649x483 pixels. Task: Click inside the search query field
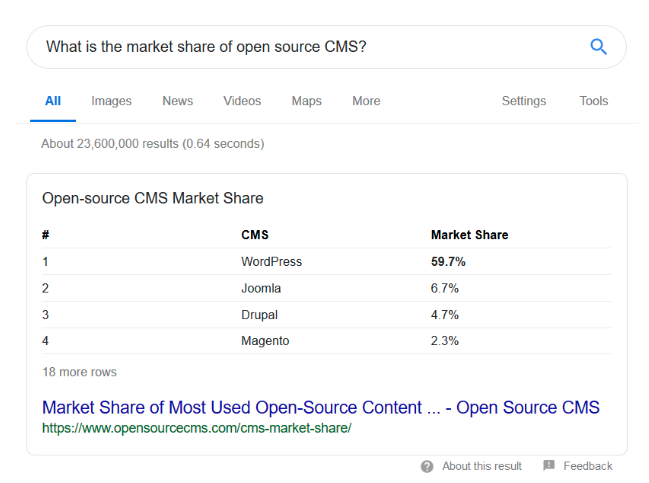[x=300, y=47]
